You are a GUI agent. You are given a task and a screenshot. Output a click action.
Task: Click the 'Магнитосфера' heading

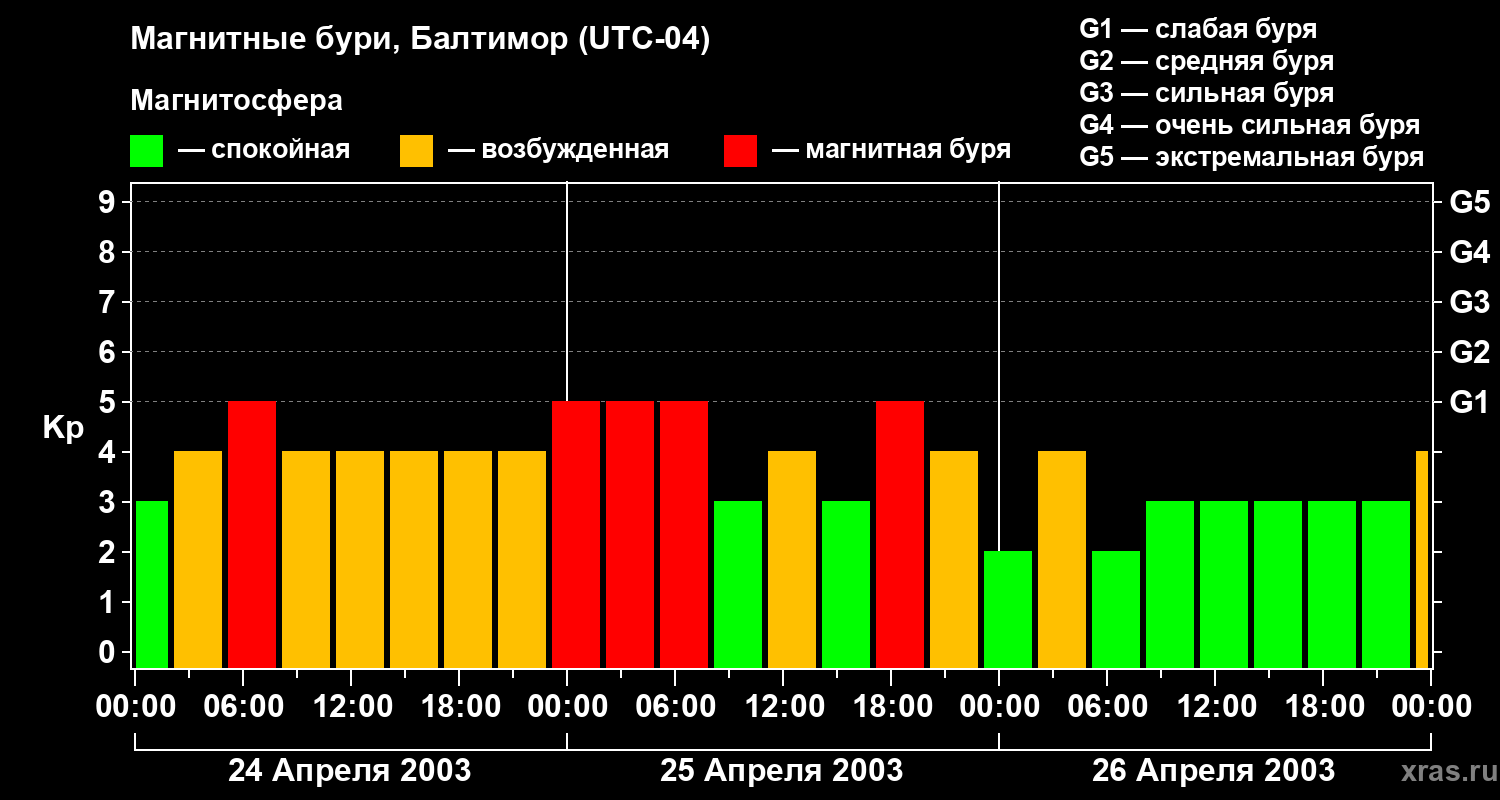(x=236, y=101)
